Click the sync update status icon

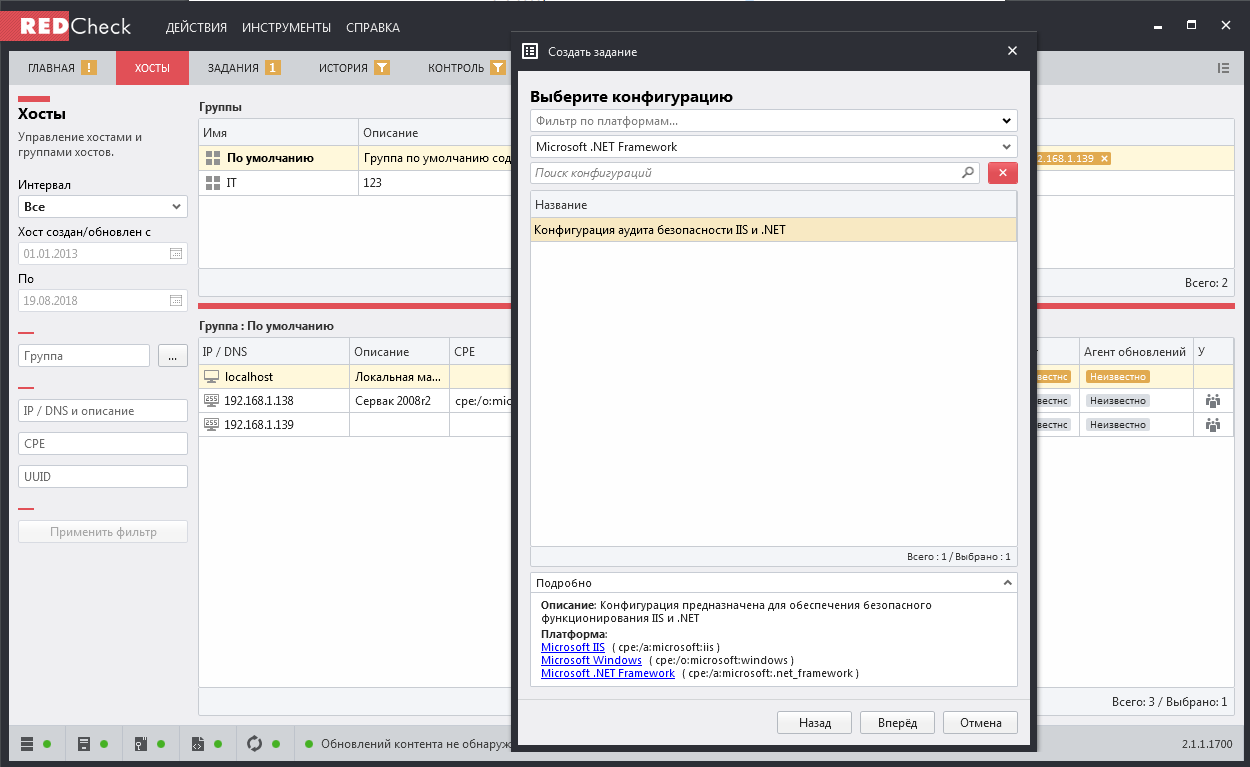click(x=255, y=743)
